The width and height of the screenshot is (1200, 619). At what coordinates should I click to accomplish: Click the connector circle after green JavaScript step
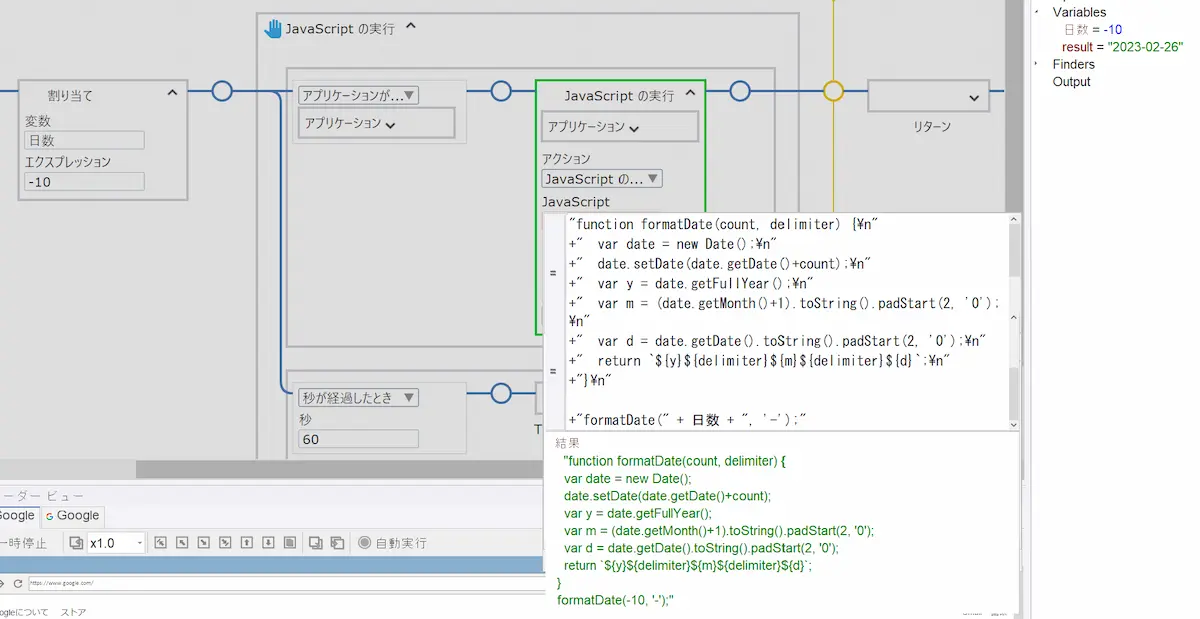[740, 91]
